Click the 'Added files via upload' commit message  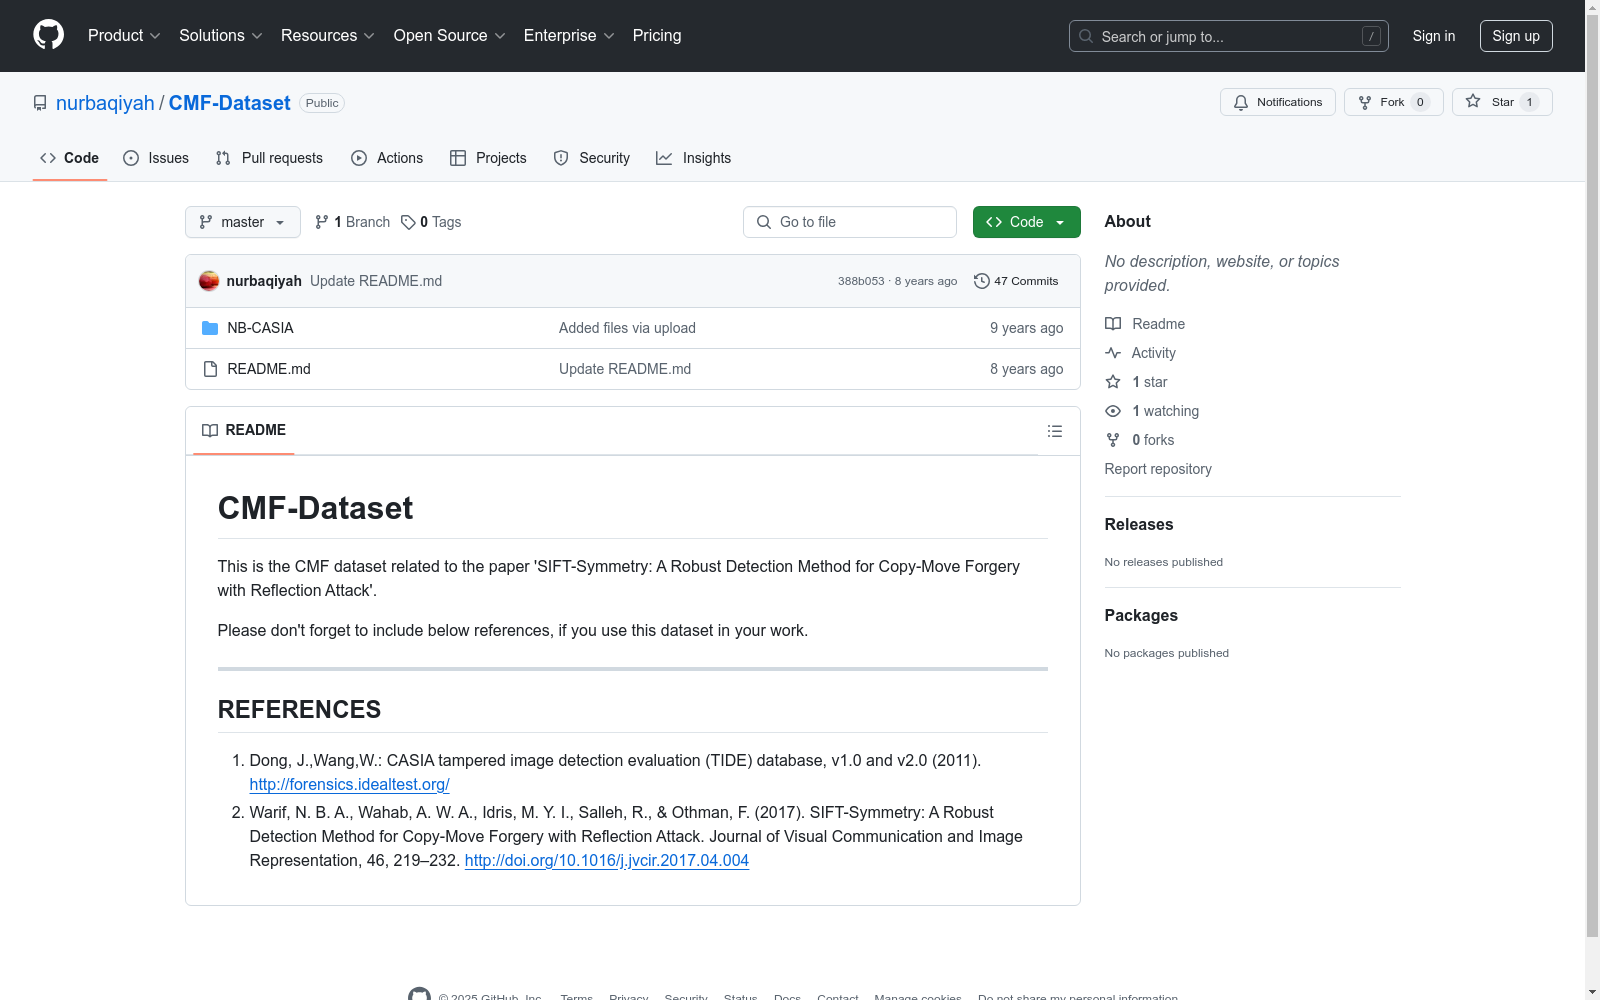tap(627, 328)
